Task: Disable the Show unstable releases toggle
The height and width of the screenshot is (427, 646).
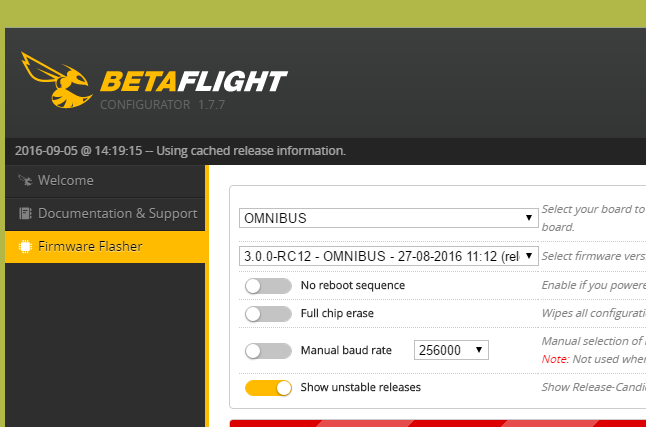Action: (x=267, y=386)
